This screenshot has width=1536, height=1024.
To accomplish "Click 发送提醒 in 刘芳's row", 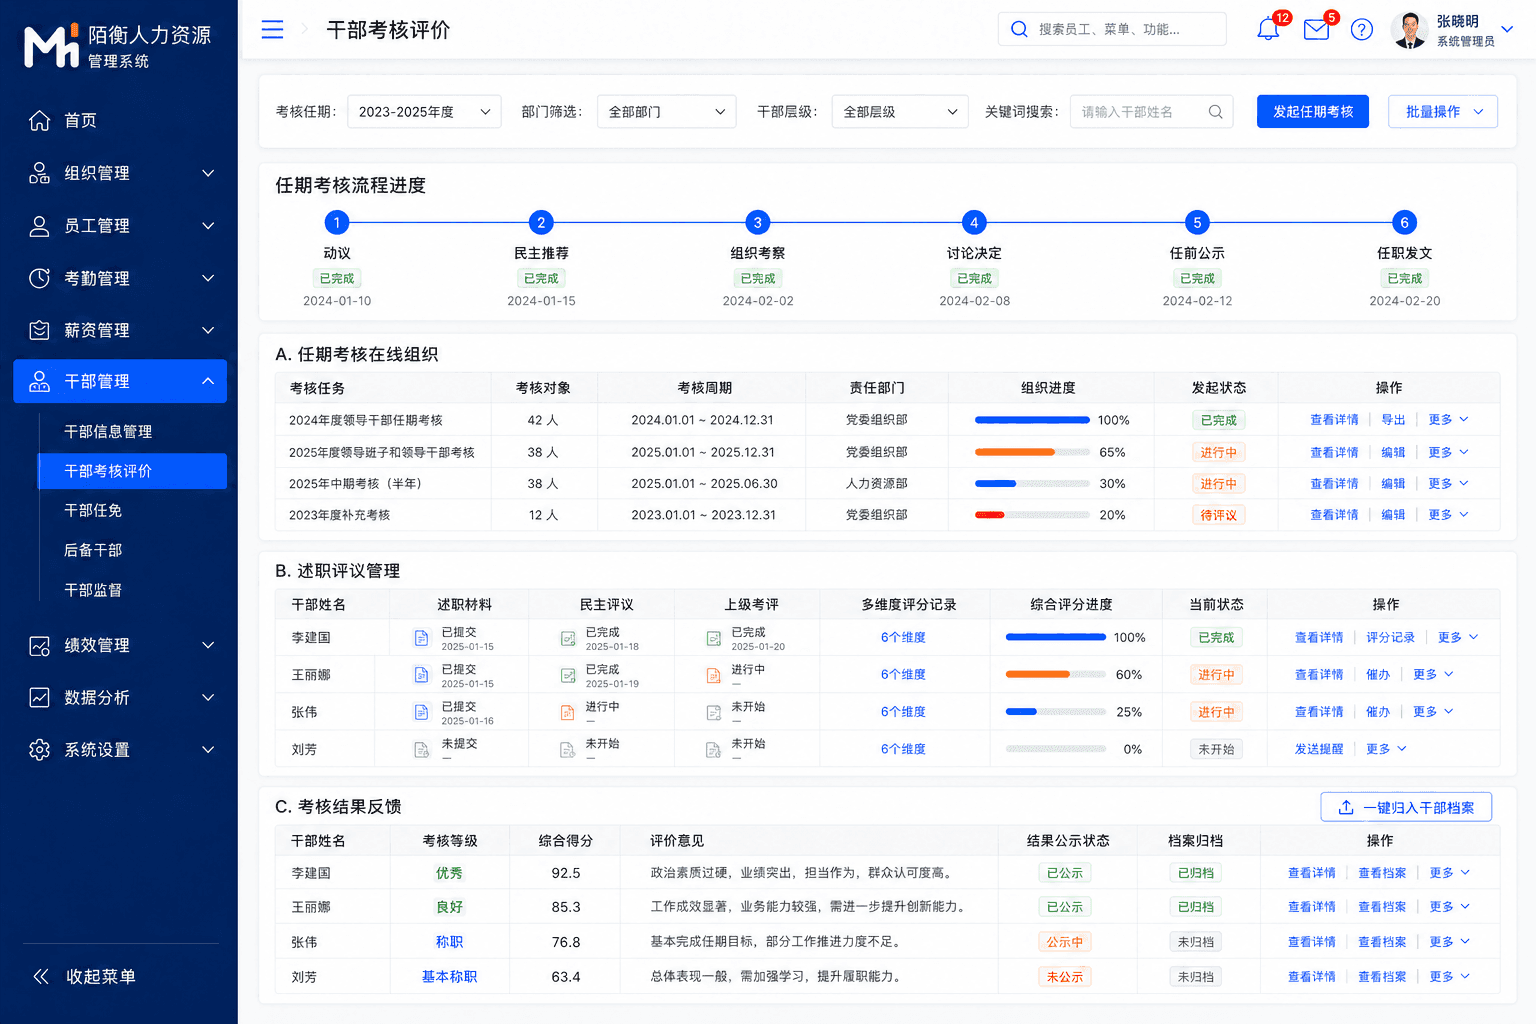I will click(1319, 749).
